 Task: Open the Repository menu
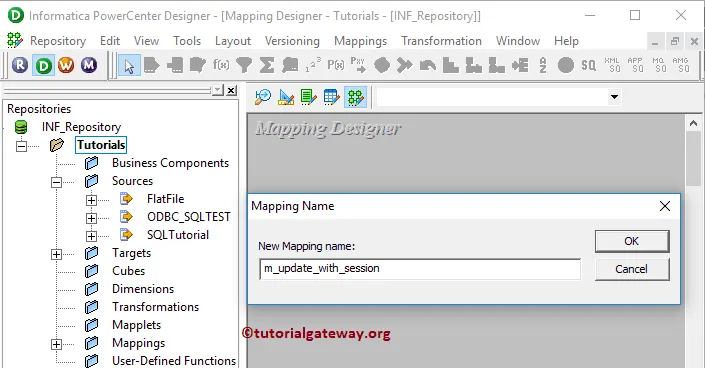[x=58, y=41]
